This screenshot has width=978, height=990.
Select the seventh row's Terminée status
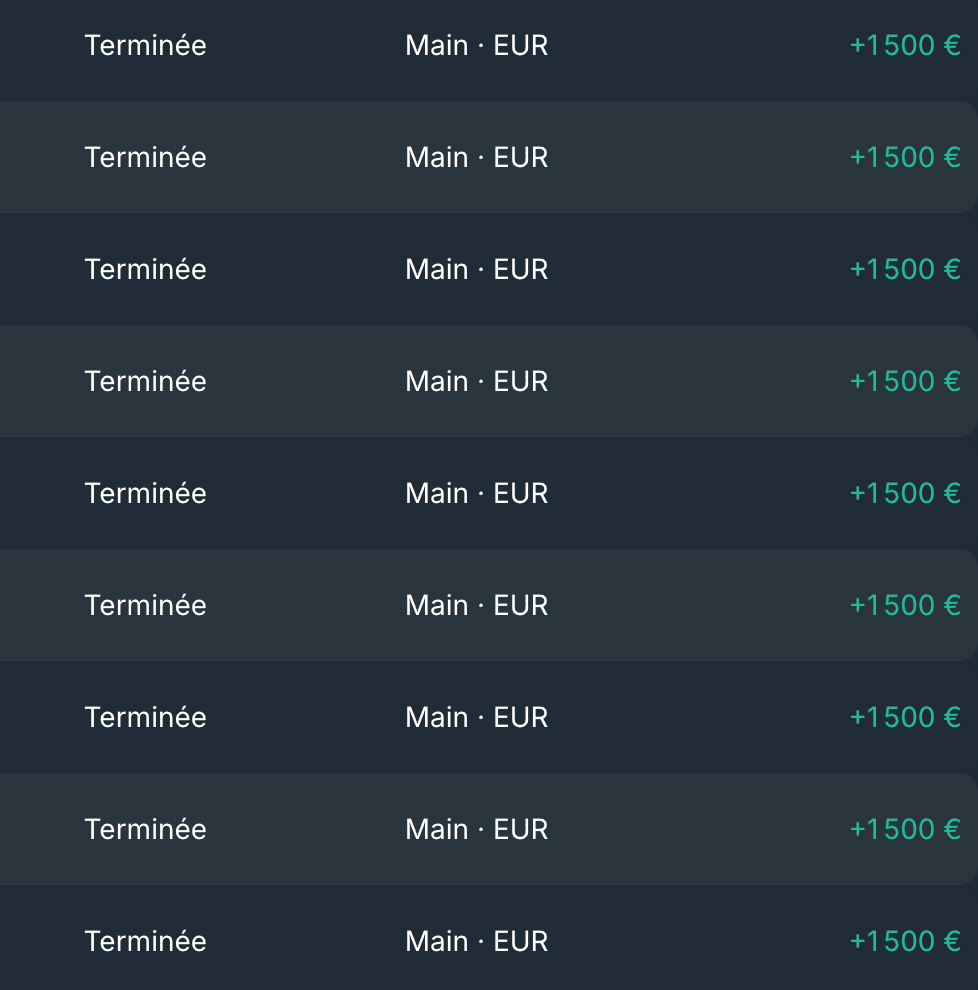146,717
